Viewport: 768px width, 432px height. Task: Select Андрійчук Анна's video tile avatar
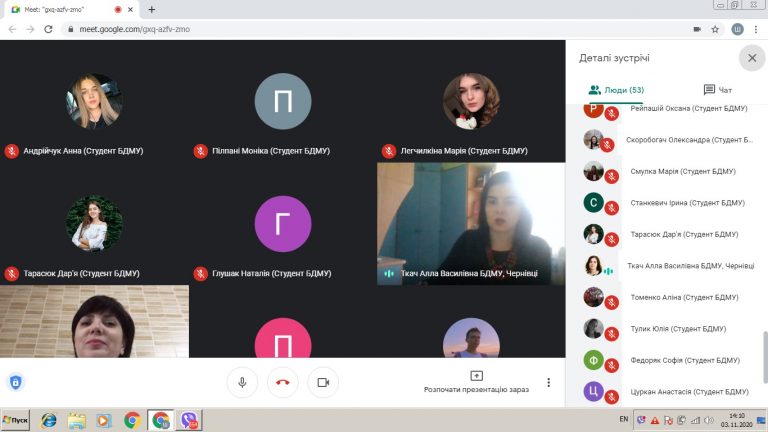[x=94, y=101]
